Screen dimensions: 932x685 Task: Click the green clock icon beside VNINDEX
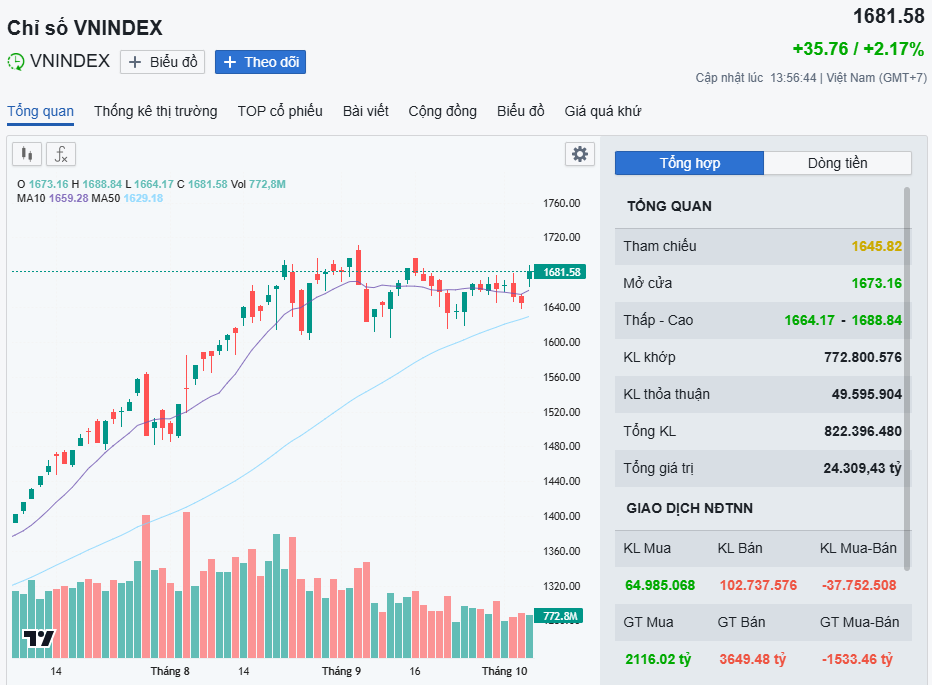[16, 62]
